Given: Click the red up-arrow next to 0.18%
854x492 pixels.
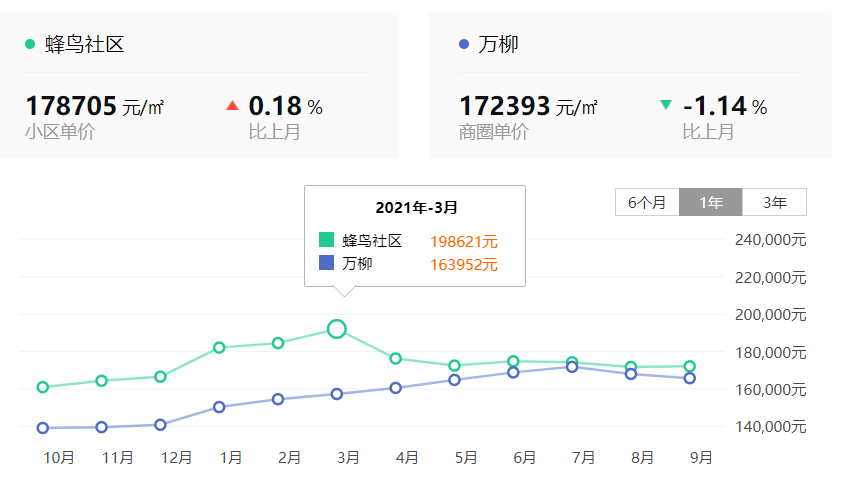Looking at the screenshot, I should click(x=233, y=106).
